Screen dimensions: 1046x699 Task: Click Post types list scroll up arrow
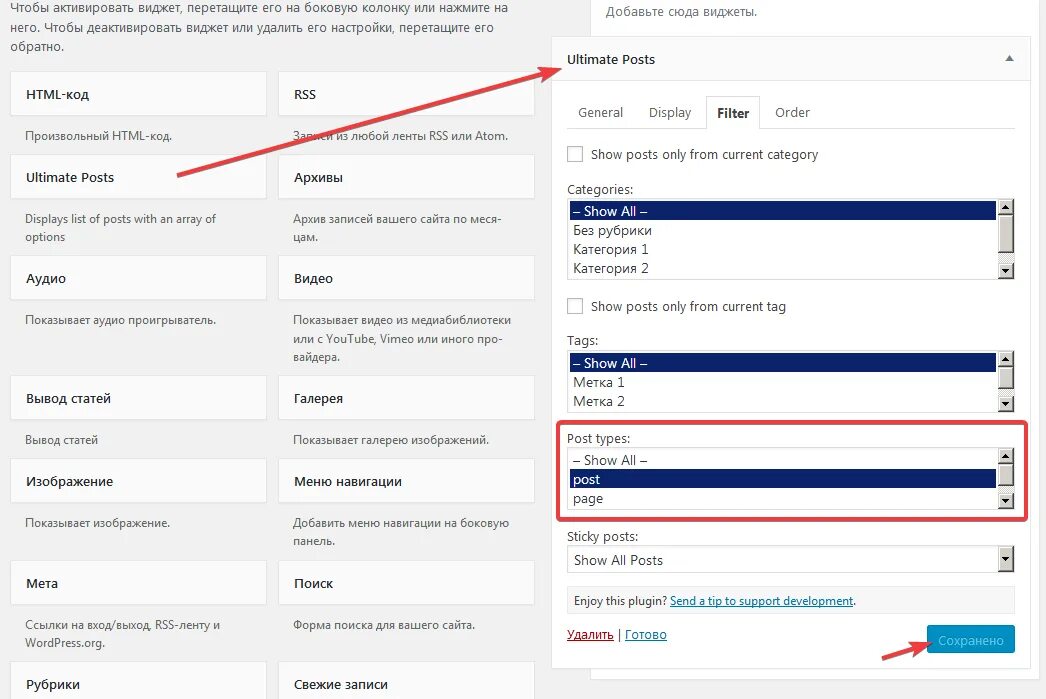tap(1005, 456)
